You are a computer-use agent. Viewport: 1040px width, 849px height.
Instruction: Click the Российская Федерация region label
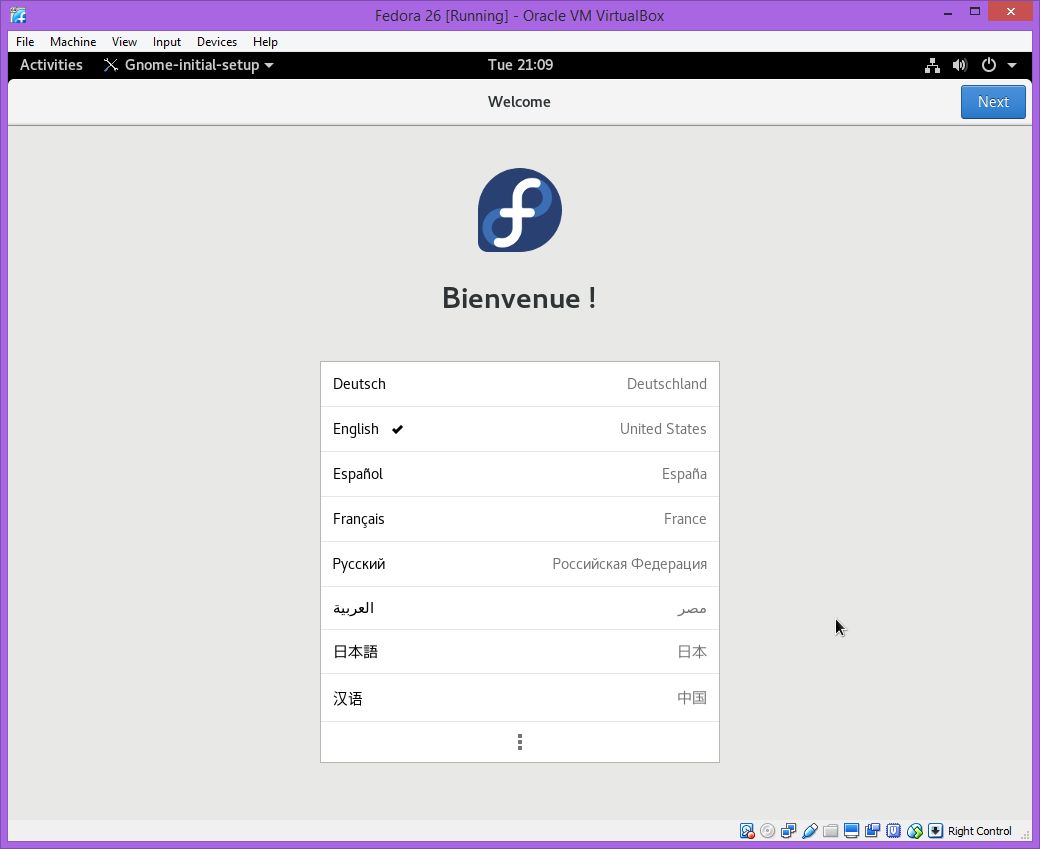point(629,564)
